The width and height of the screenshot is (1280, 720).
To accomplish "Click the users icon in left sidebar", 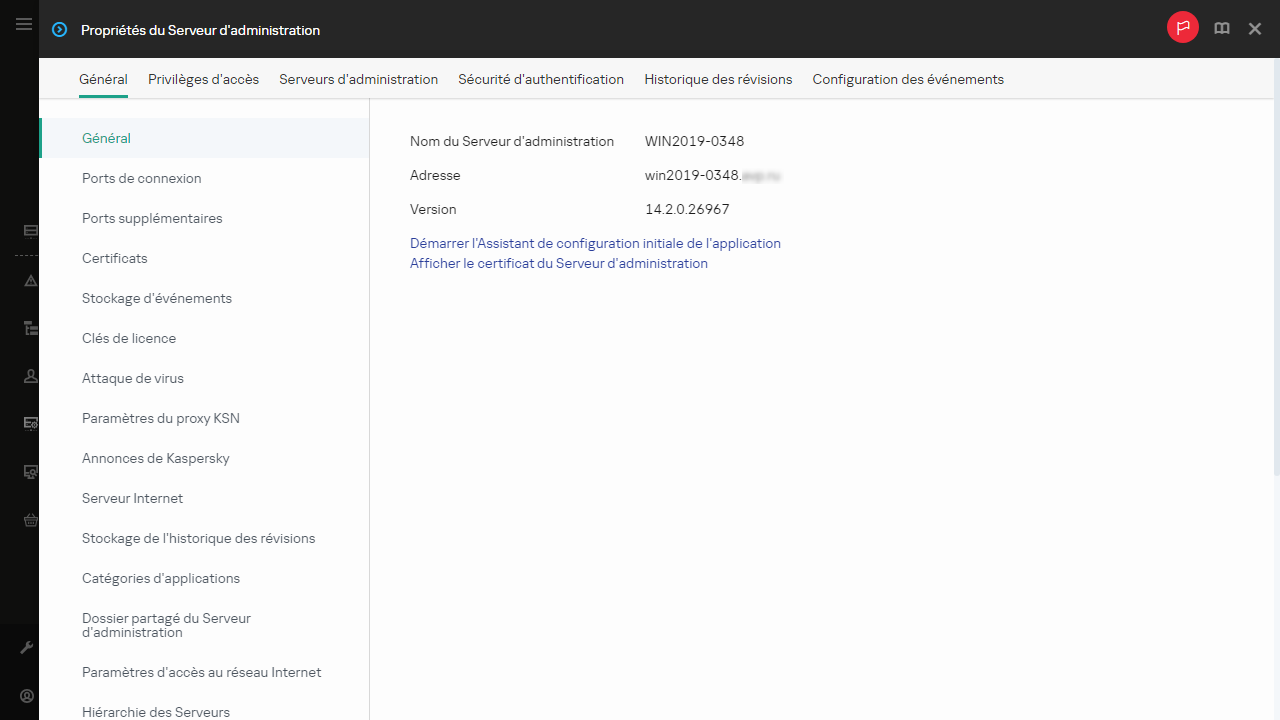I will click(x=30, y=376).
